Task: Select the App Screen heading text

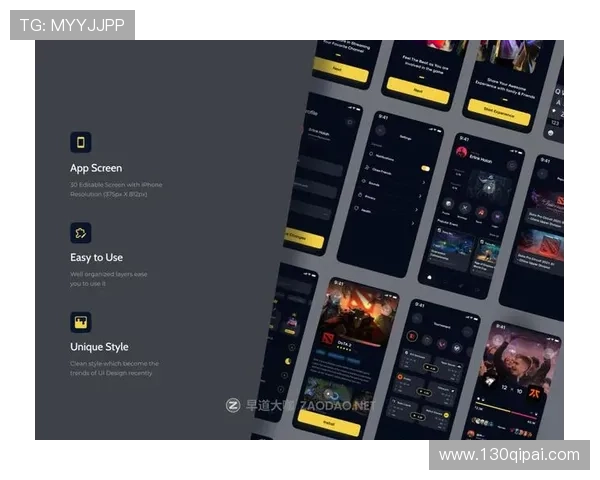Action: pyautogui.click(x=96, y=168)
